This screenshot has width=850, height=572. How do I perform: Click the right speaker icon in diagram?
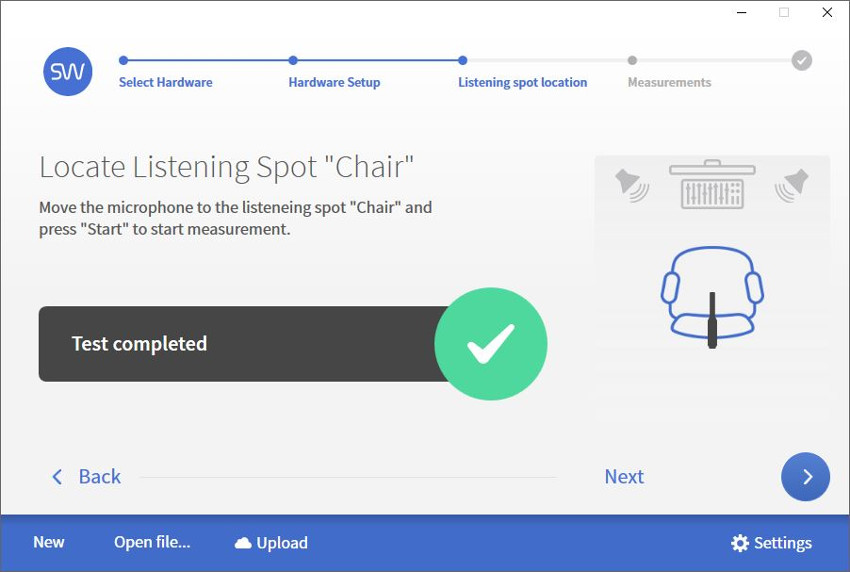tap(791, 185)
